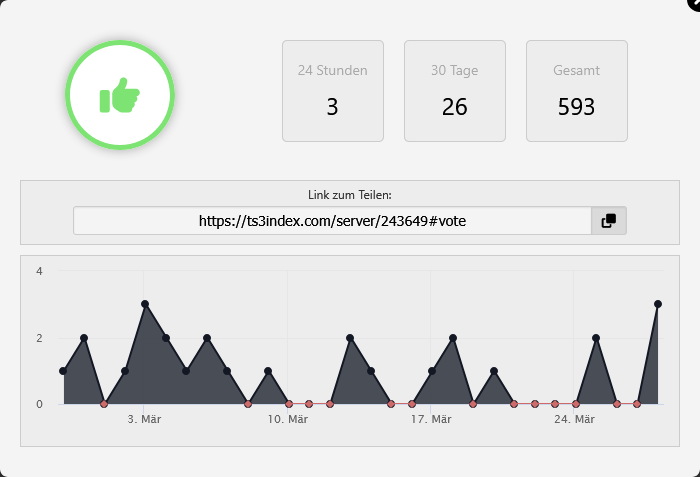Click the '24. Mär' axis label

coord(575,419)
